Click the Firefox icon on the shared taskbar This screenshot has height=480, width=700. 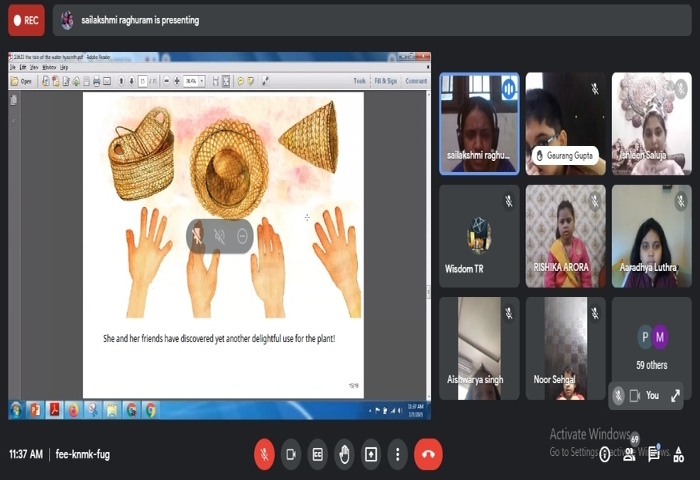click(74, 410)
